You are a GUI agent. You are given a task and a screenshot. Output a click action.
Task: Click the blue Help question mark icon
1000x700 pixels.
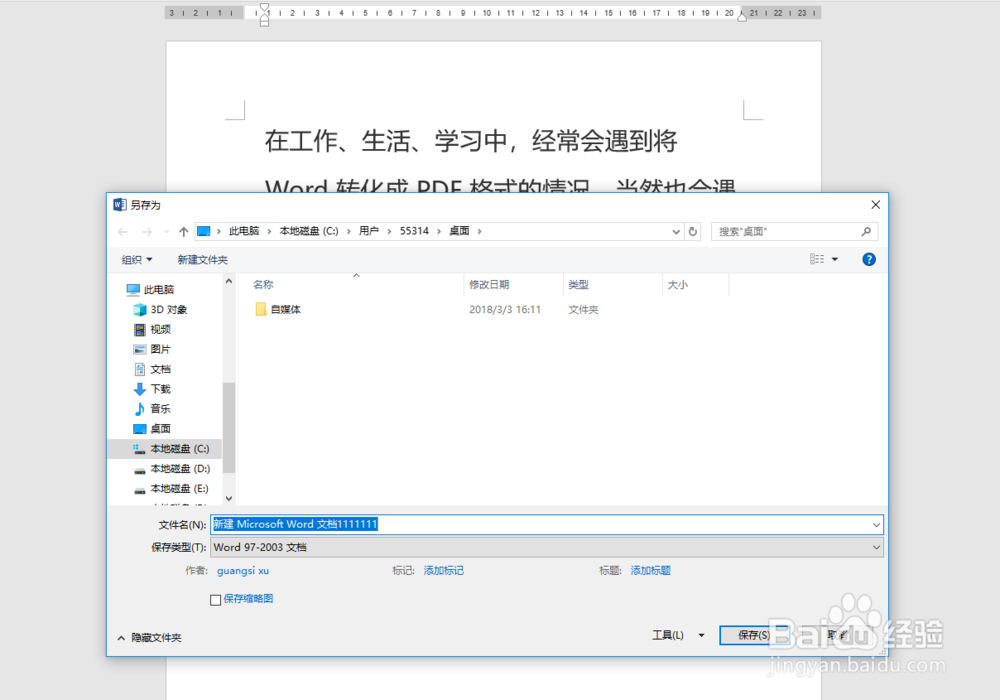(868, 259)
